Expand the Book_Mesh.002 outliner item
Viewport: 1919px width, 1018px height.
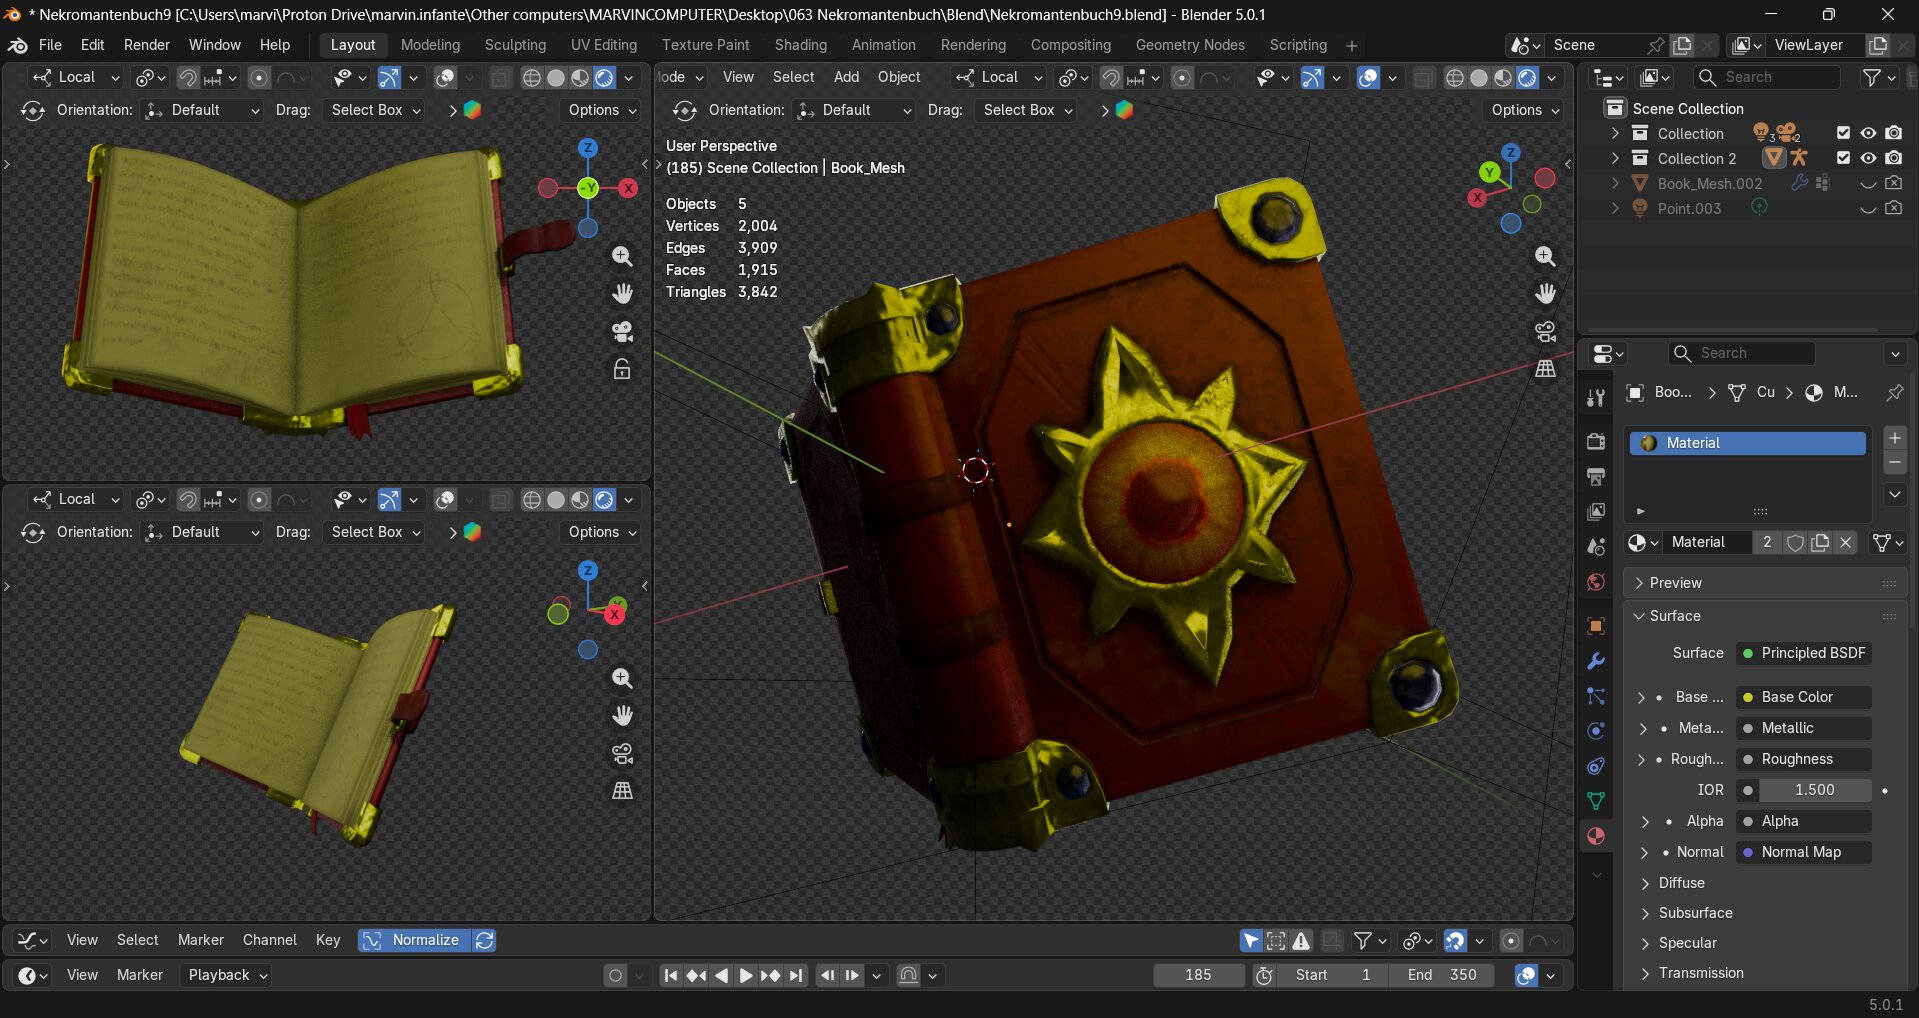tap(1615, 184)
